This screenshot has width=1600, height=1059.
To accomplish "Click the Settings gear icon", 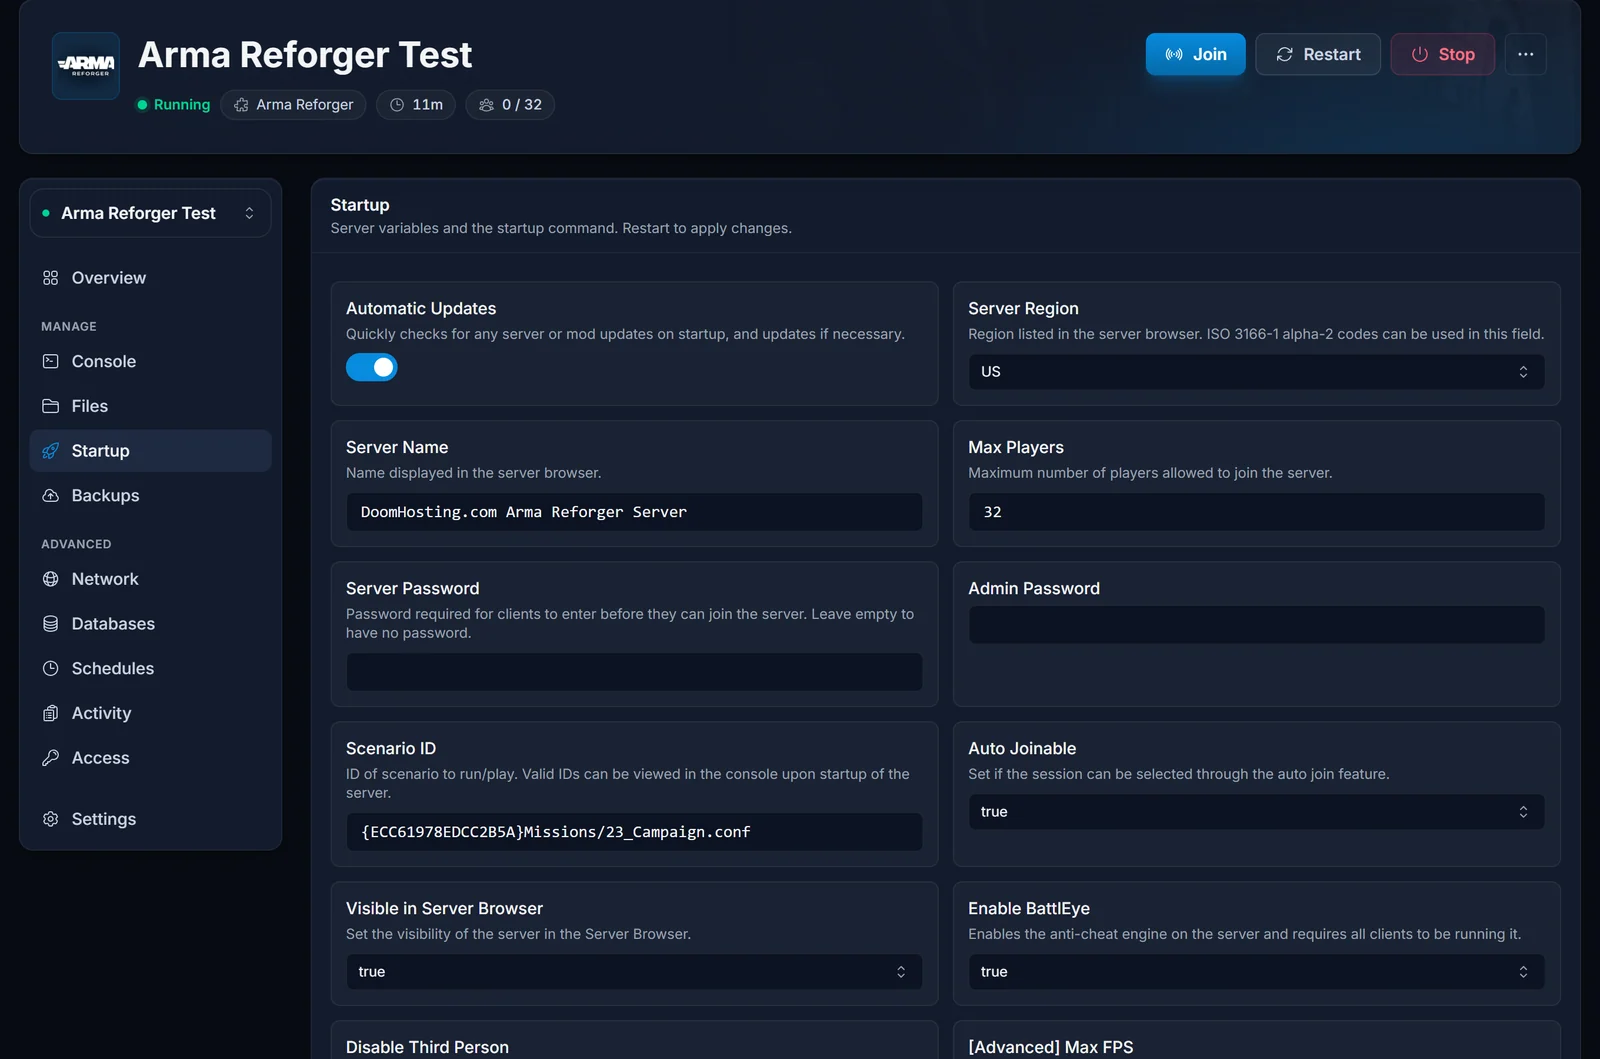I will coord(51,819).
